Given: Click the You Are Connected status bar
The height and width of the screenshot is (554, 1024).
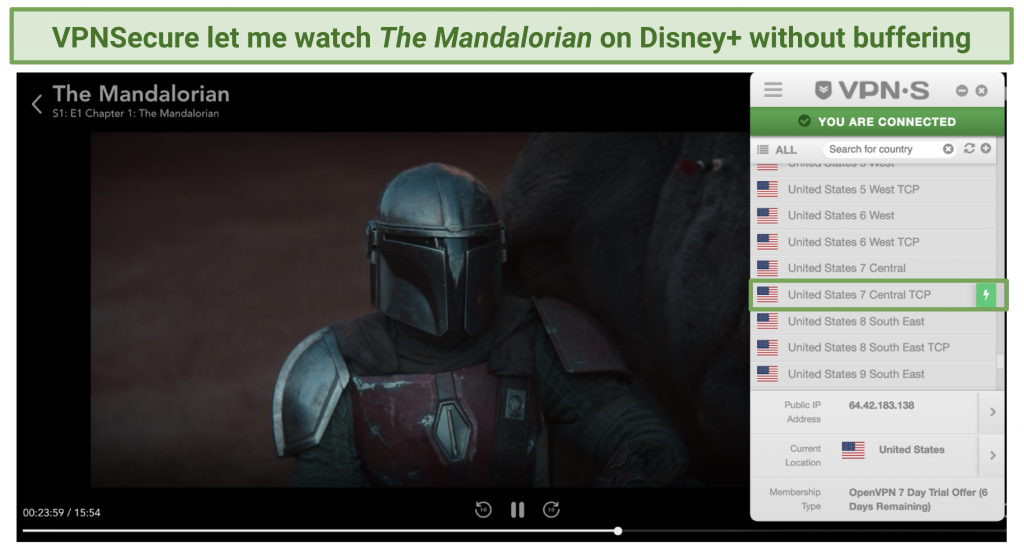Looking at the screenshot, I should coord(877,122).
